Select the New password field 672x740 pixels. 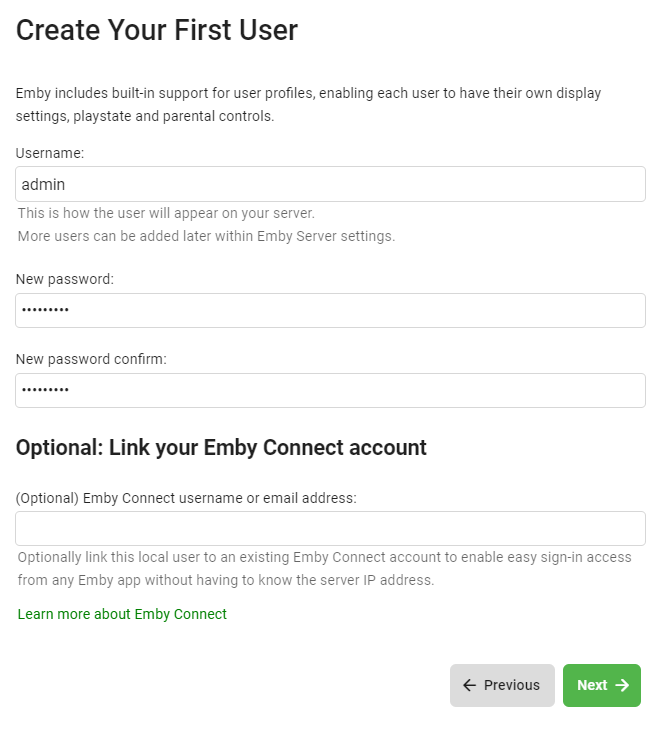click(x=330, y=311)
